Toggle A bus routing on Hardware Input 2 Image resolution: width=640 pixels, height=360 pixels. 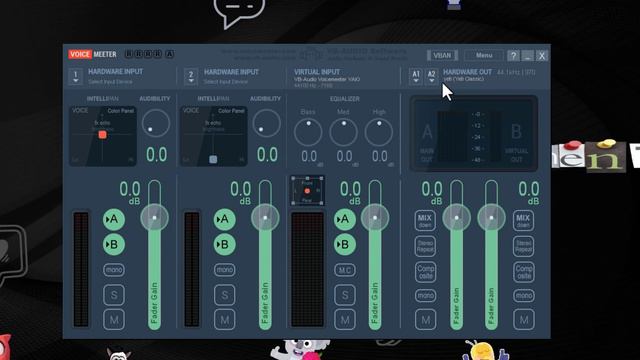click(224, 219)
